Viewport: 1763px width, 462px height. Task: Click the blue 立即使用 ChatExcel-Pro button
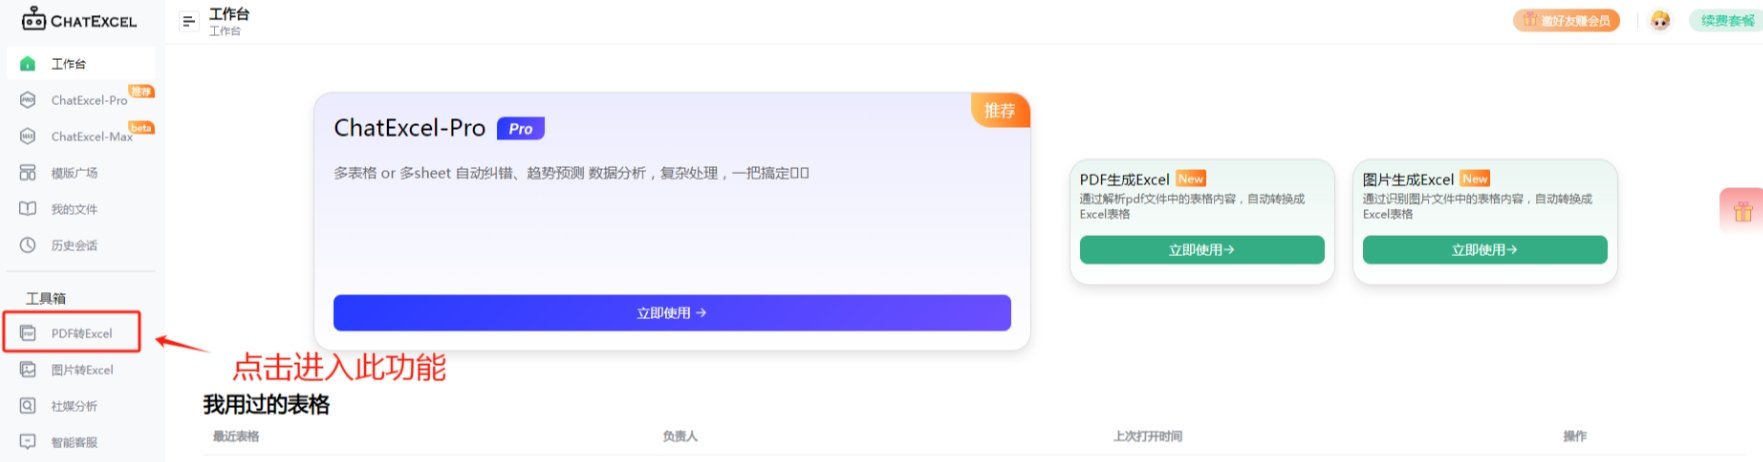pos(672,313)
